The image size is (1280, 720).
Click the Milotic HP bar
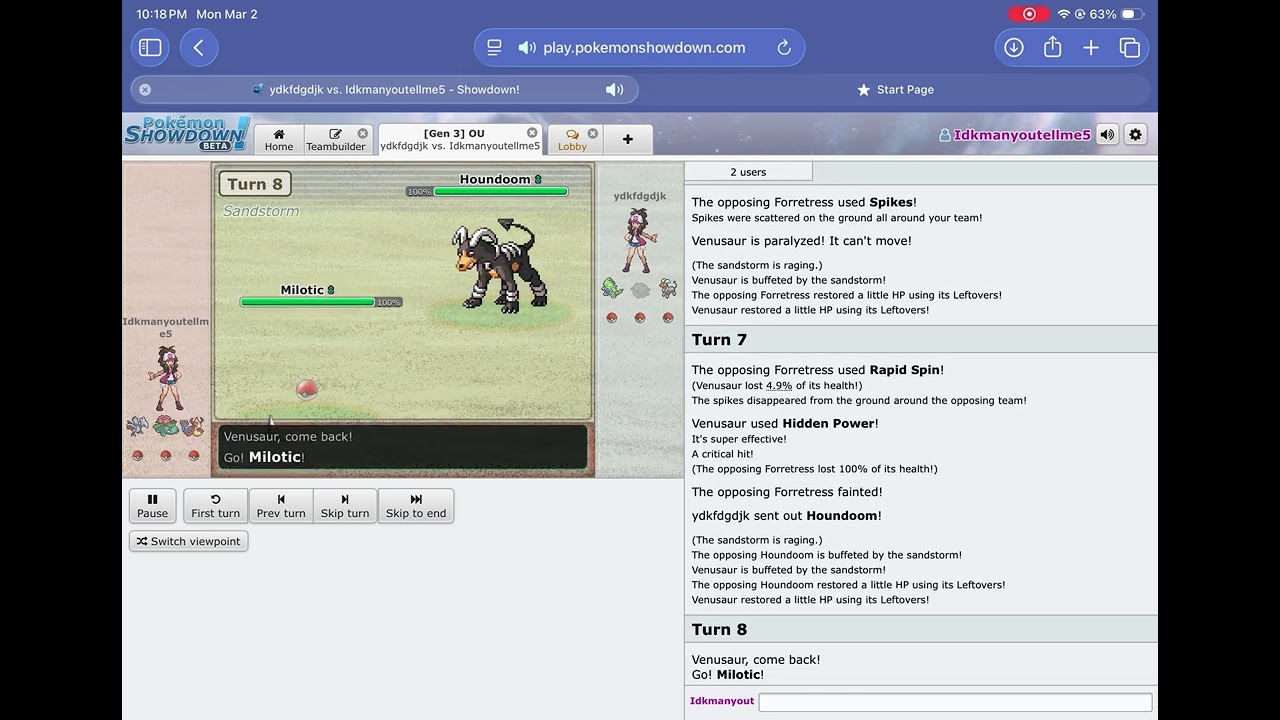tap(307, 302)
